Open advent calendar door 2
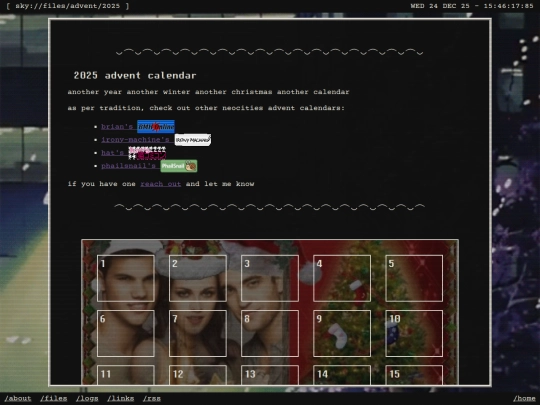540x405 pixels. click(x=198, y=278)
